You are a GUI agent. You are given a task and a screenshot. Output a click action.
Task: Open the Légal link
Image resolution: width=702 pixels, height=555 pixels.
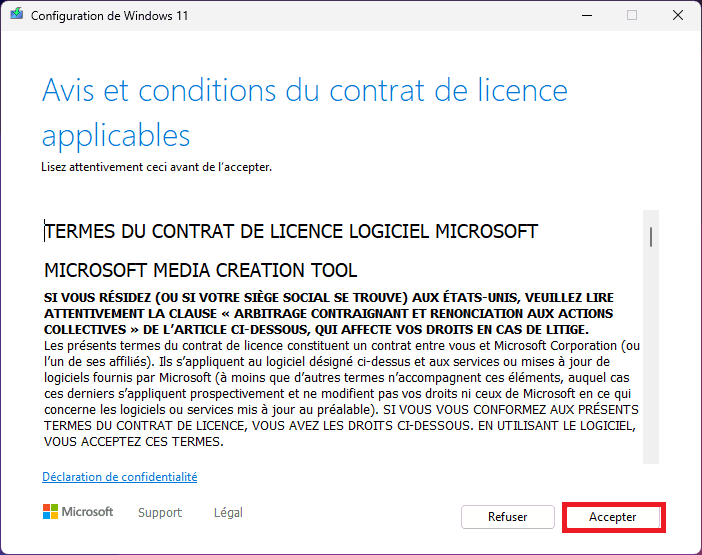[228, 512]
